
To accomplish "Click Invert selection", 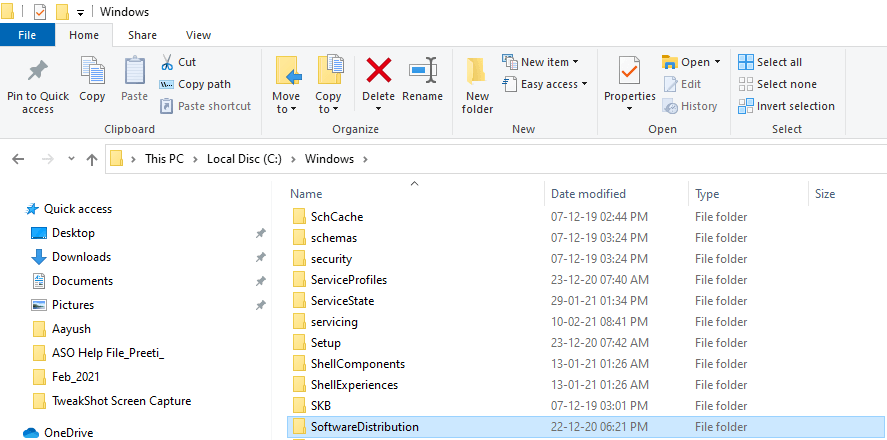I will [787, 106].
